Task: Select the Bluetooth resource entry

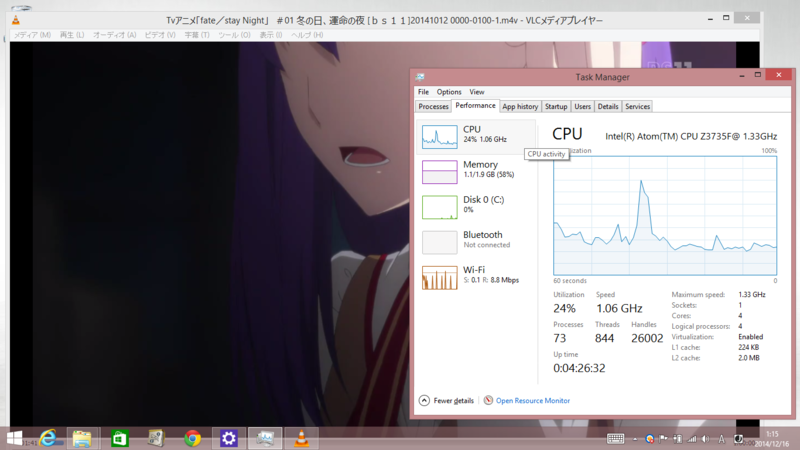Action: (x=476, y=241)
